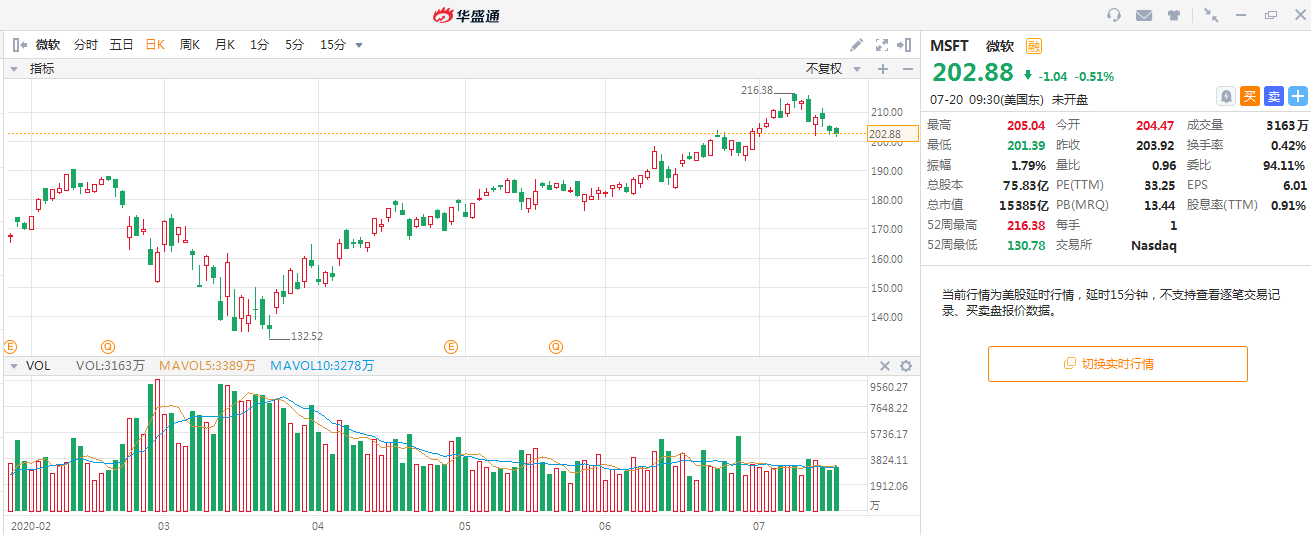Collapse the right quote panel
The height and width of the screenshot is (535, 1311).
904,45
